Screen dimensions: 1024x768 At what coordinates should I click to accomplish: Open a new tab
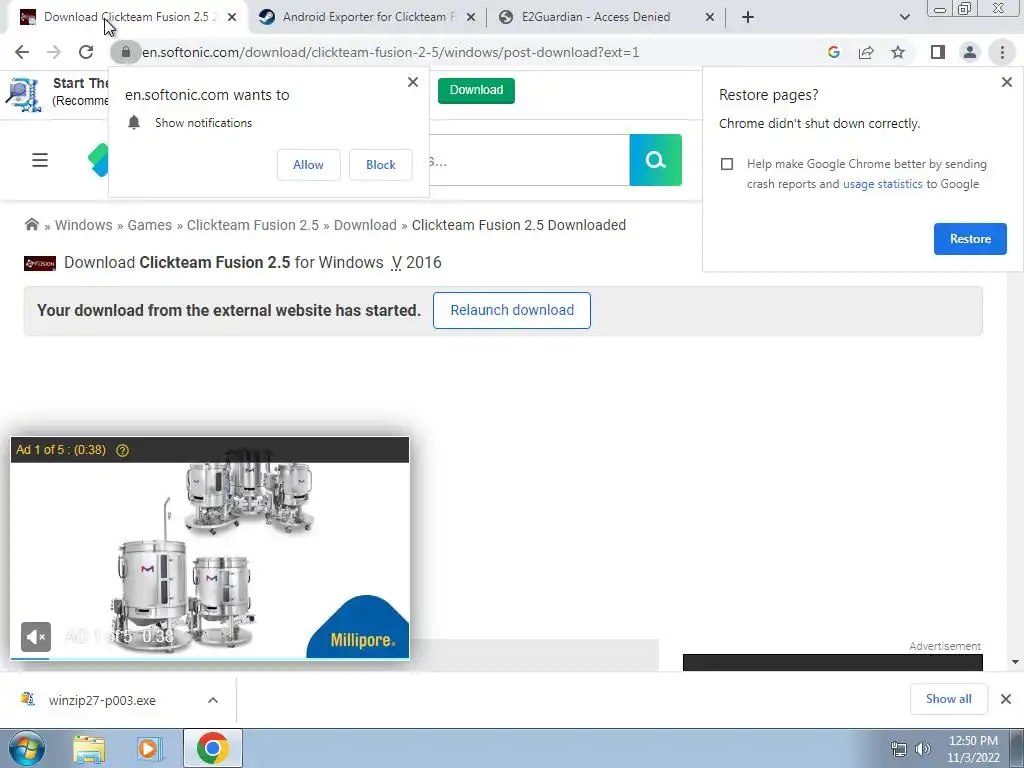click(748, 17)
